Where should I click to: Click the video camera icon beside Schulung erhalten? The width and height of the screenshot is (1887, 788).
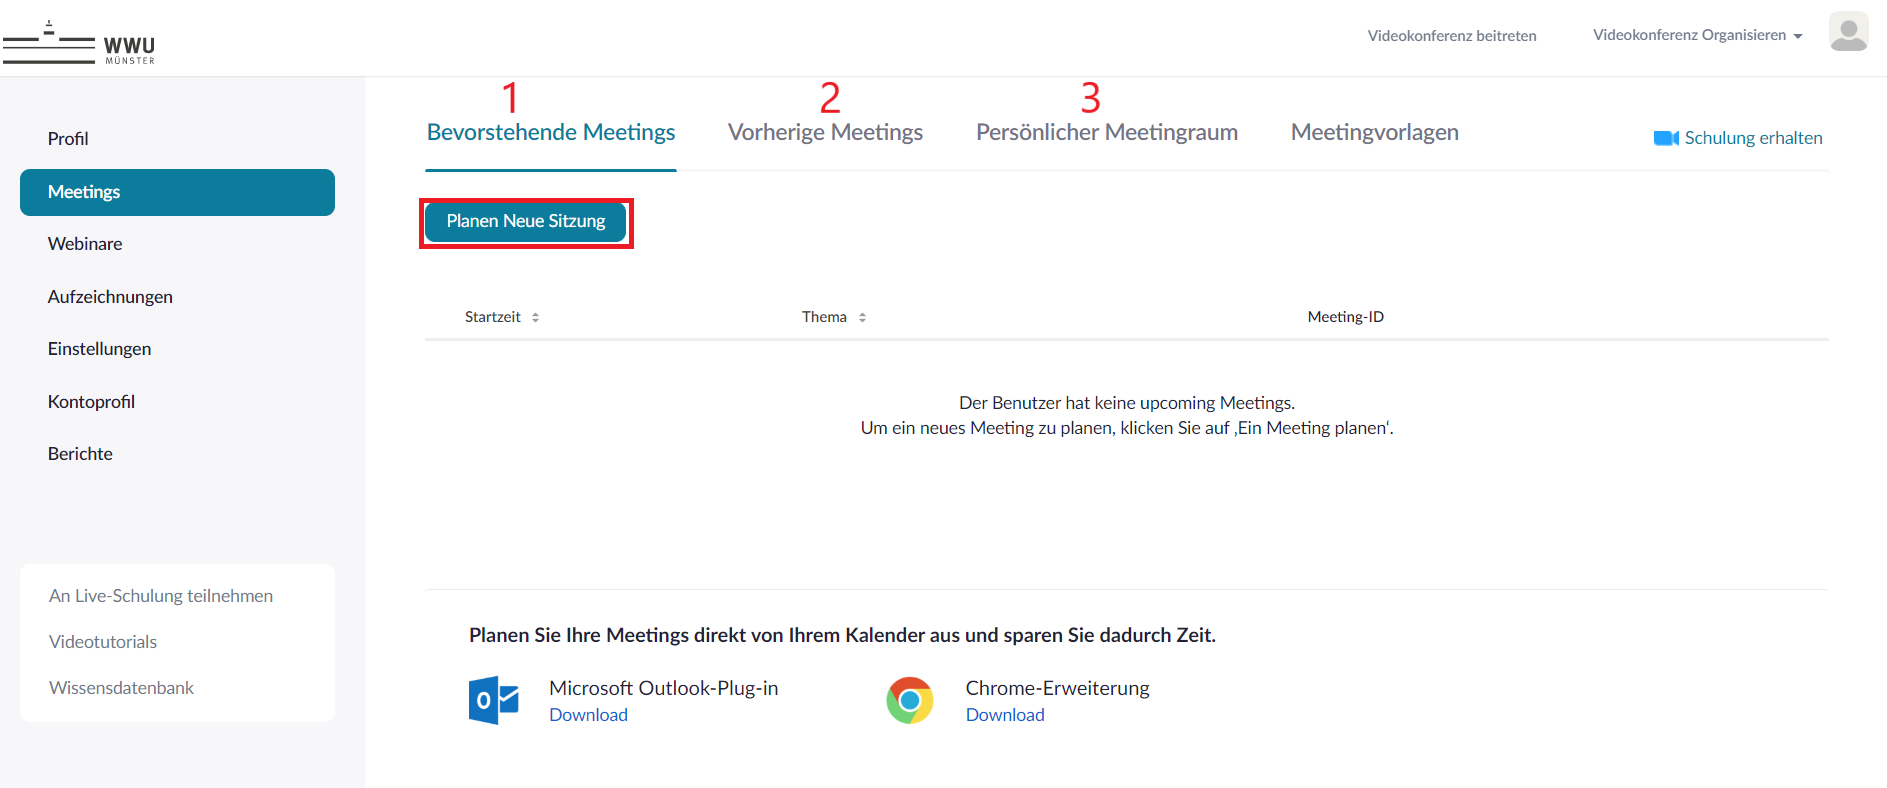tap(1665, 138)
